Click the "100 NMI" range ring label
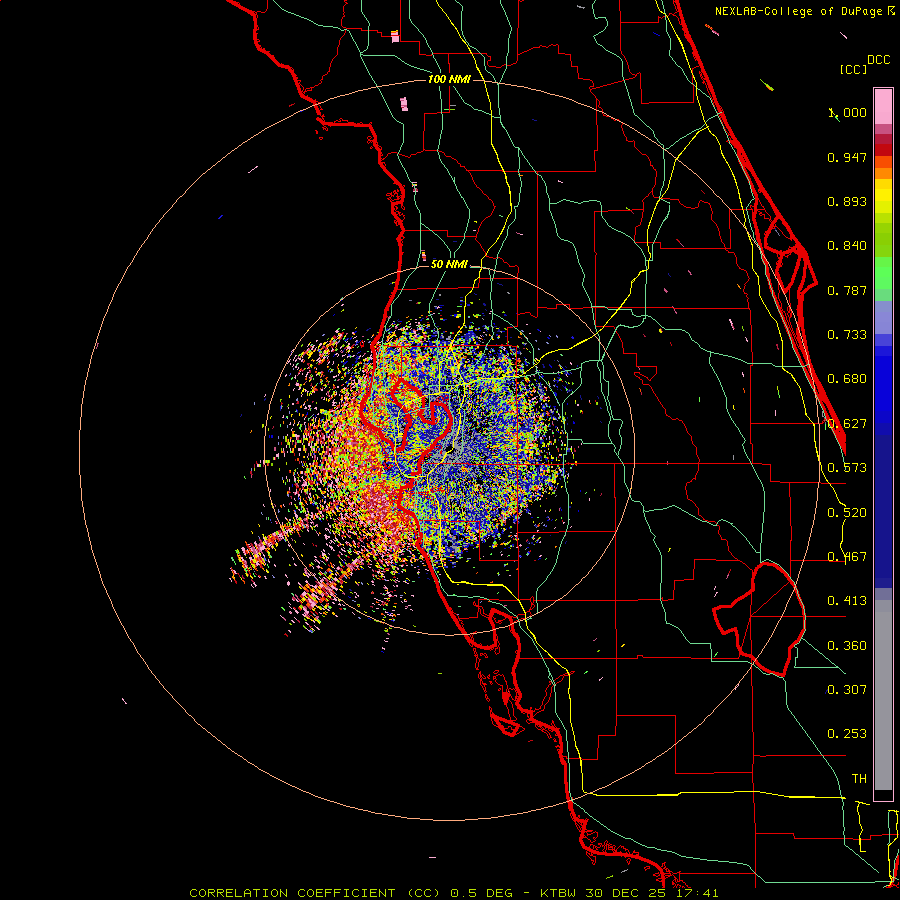This screenshot has width=900, height=900. [449, 79]
